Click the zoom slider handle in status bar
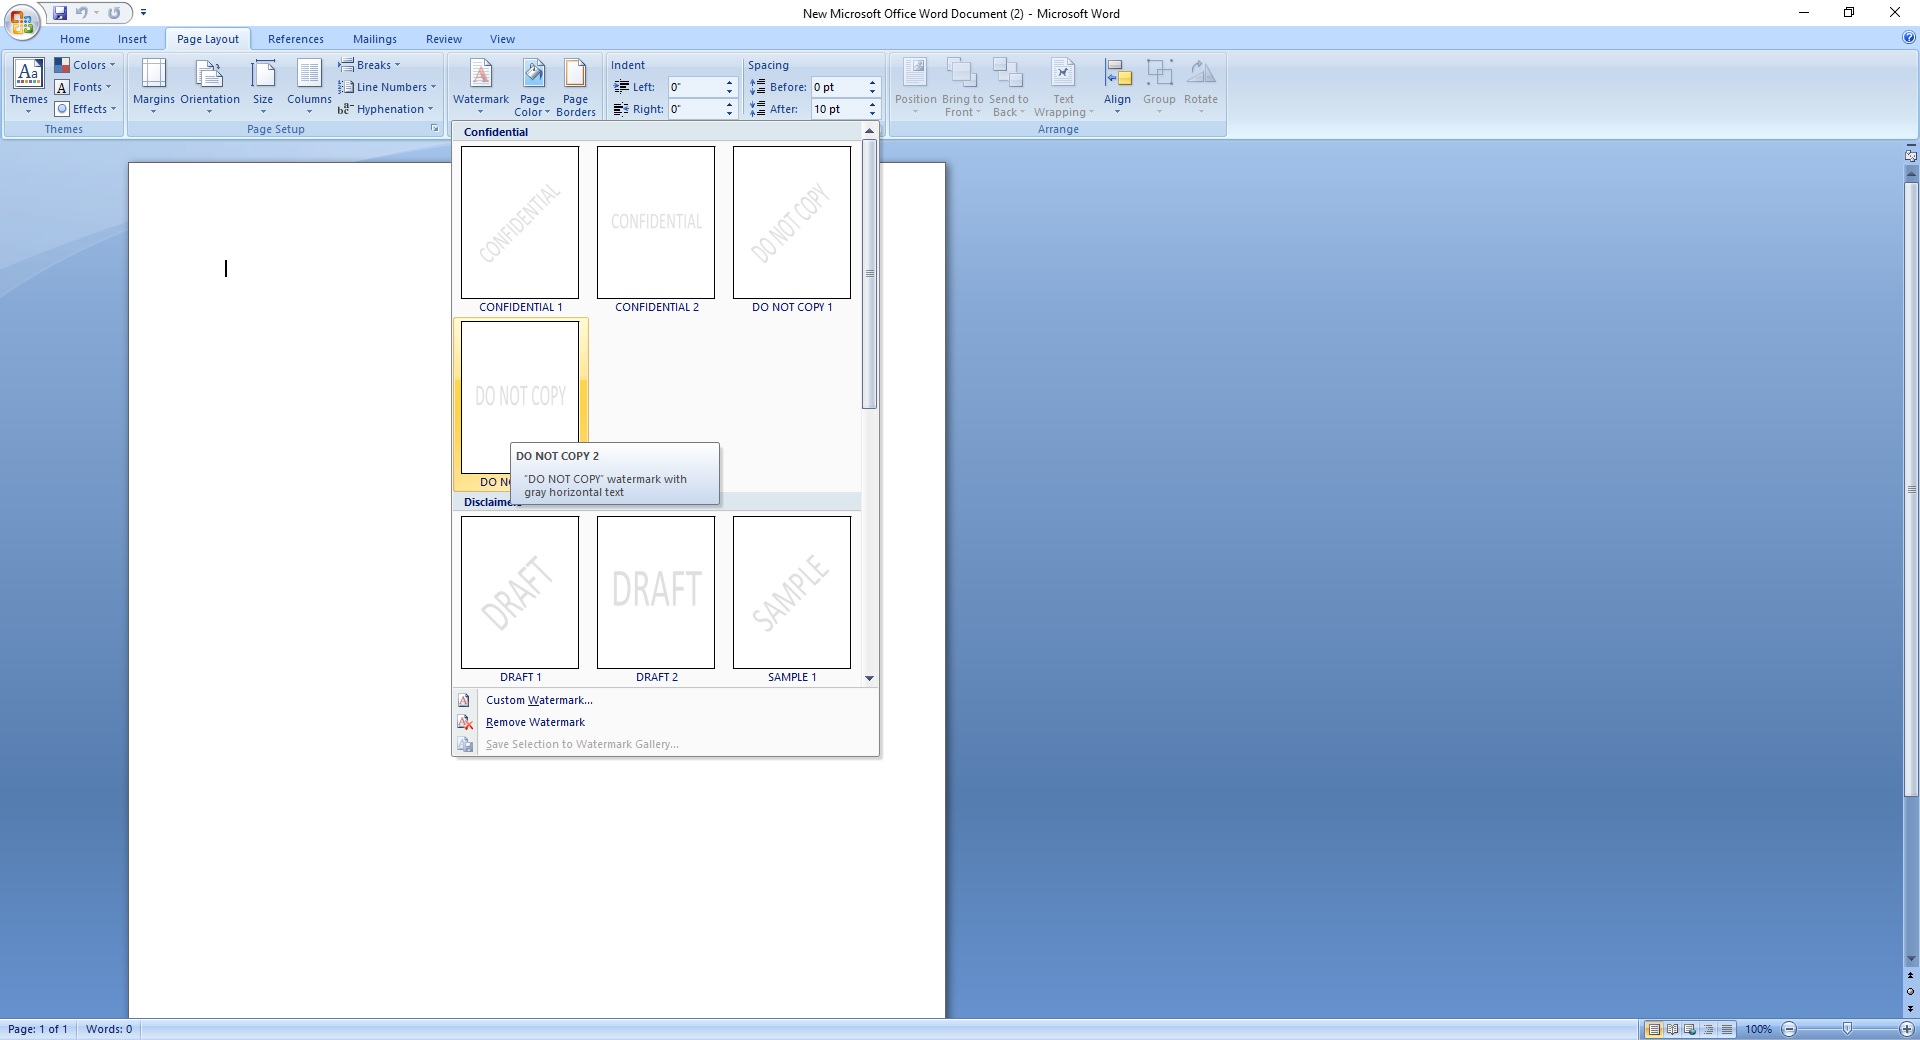Viewport: 1920px width, 1040px height. (x=1847, y=1029)
